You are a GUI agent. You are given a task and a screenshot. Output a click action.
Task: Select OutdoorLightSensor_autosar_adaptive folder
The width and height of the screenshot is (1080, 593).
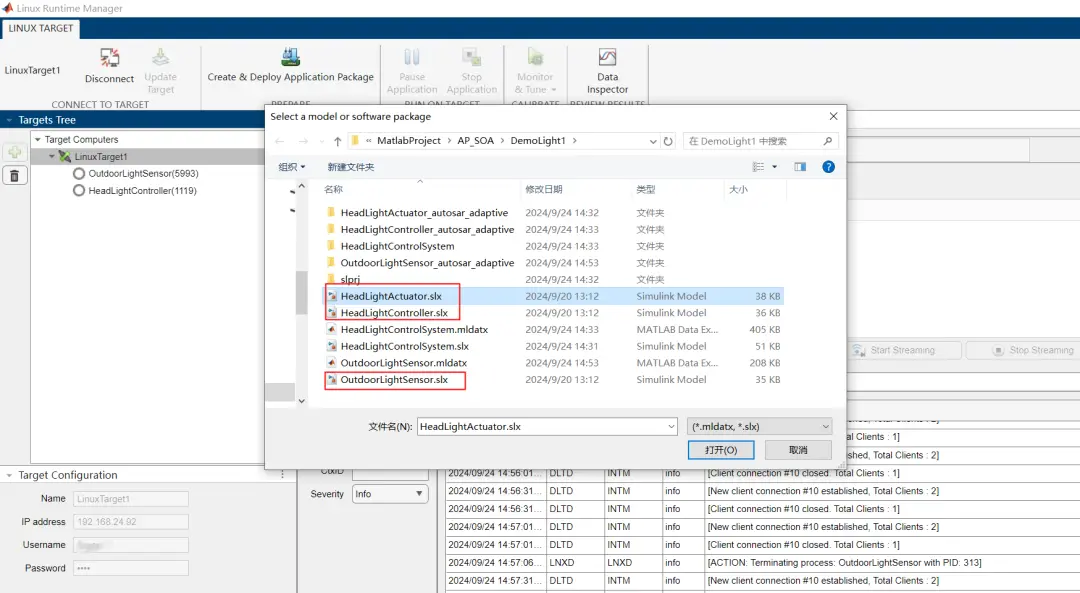click(427, 262)
